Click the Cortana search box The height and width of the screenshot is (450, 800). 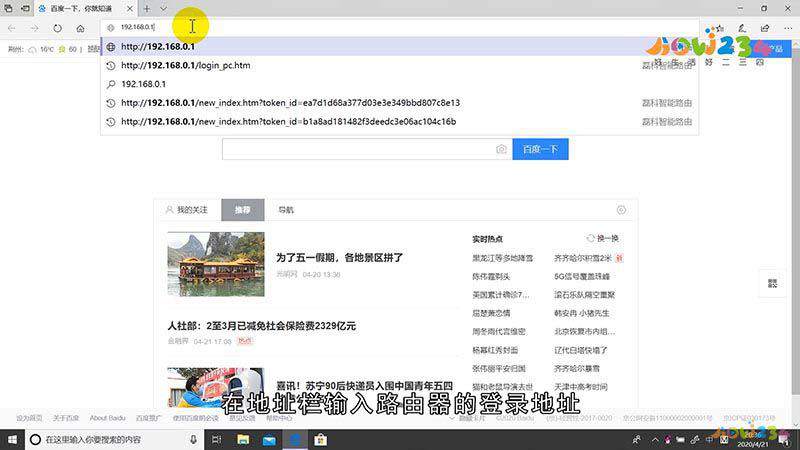pyautogui.click(x=114, y=439)
